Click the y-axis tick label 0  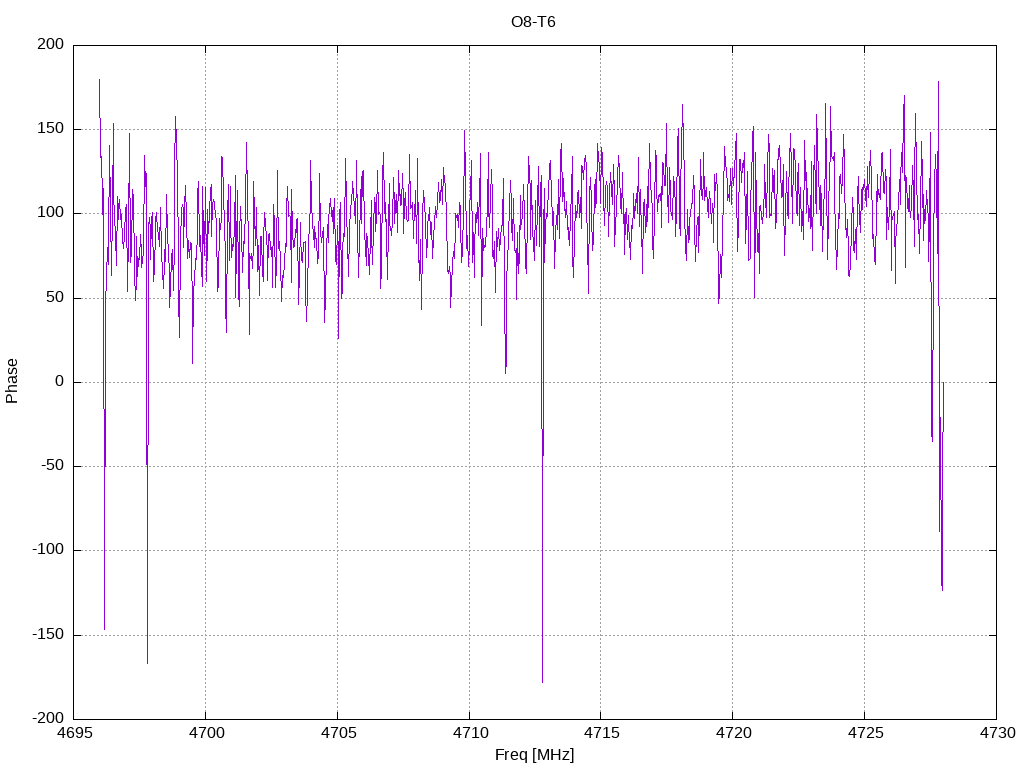coord(60,381)
